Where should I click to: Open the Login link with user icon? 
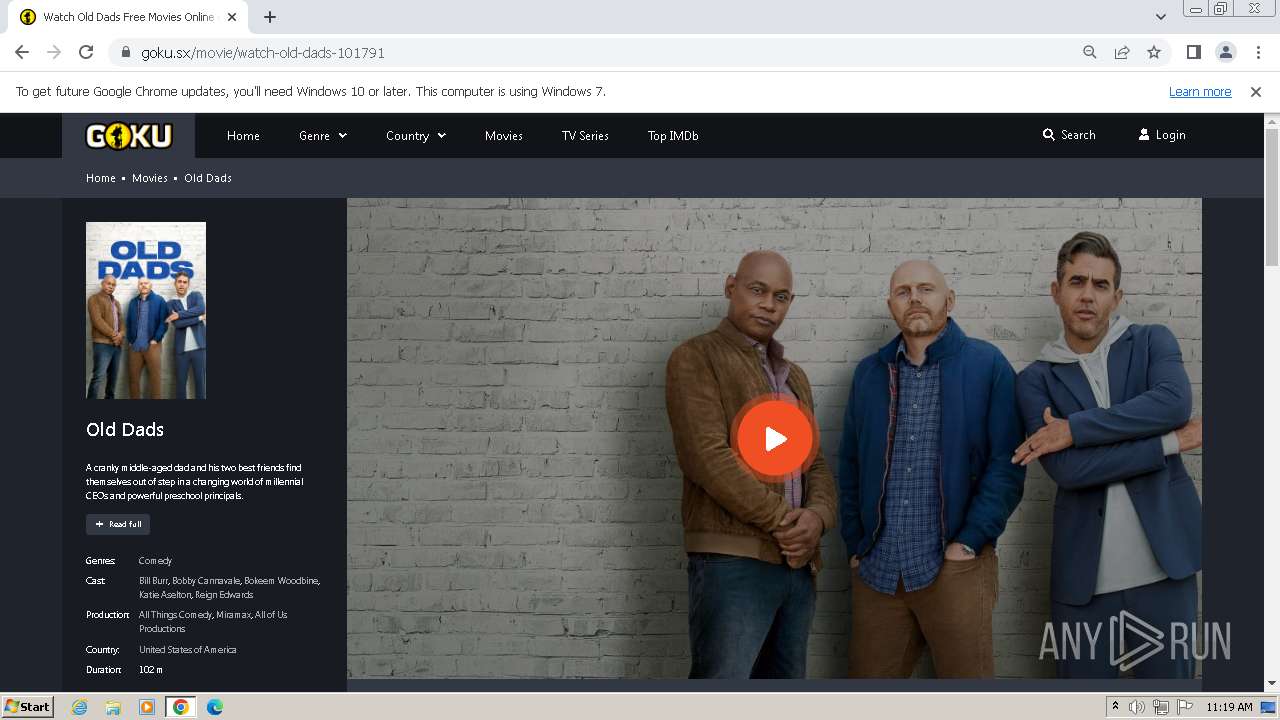[x=1162, y=135]
